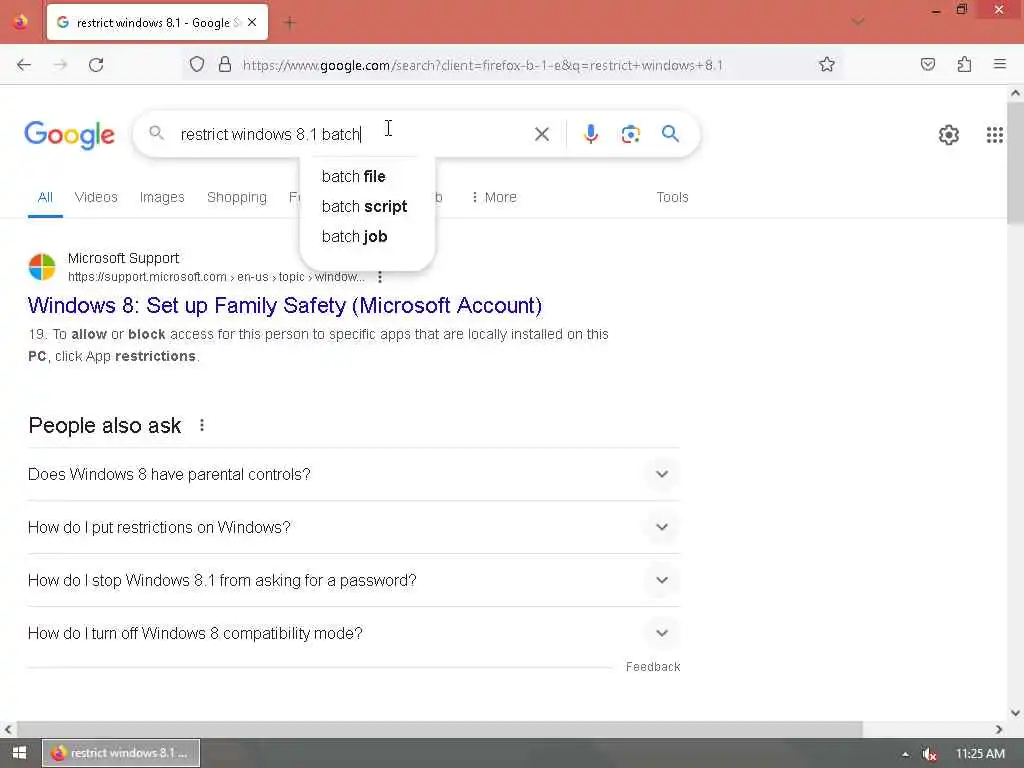Start voice search with the microphone icon

[590, 134]
